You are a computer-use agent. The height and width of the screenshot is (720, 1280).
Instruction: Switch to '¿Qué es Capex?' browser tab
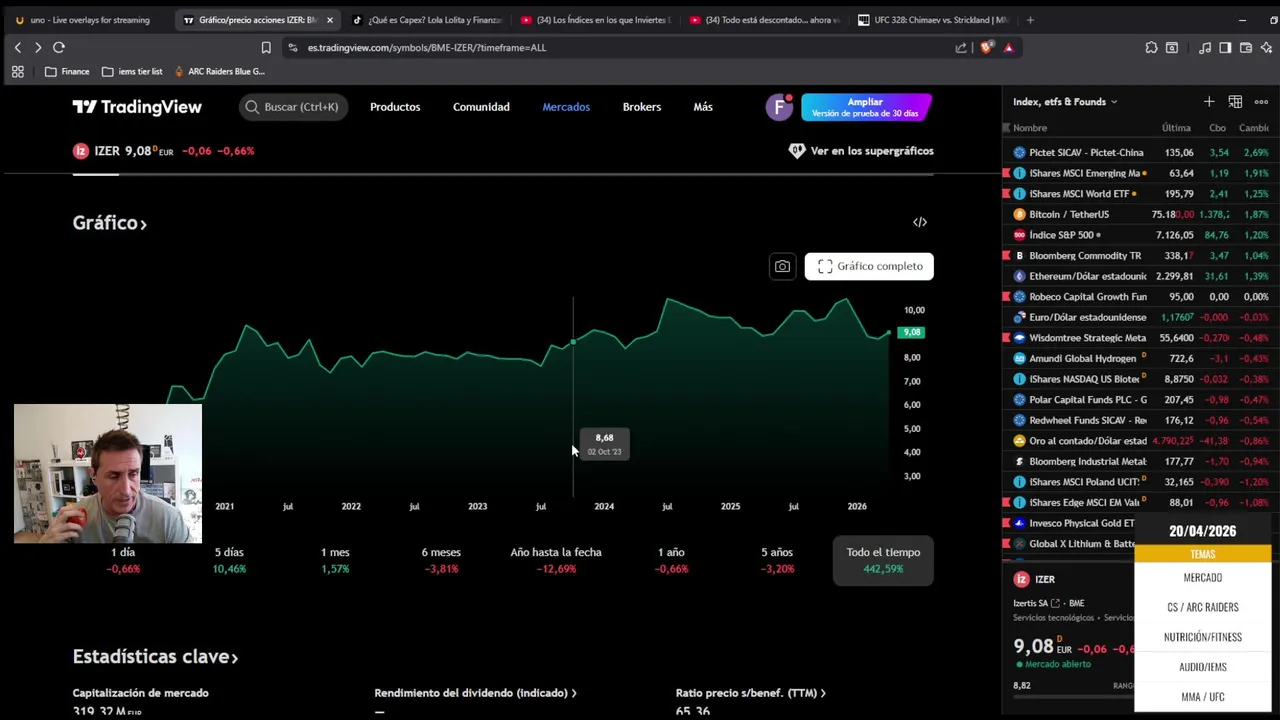click(x=427, y=20)
